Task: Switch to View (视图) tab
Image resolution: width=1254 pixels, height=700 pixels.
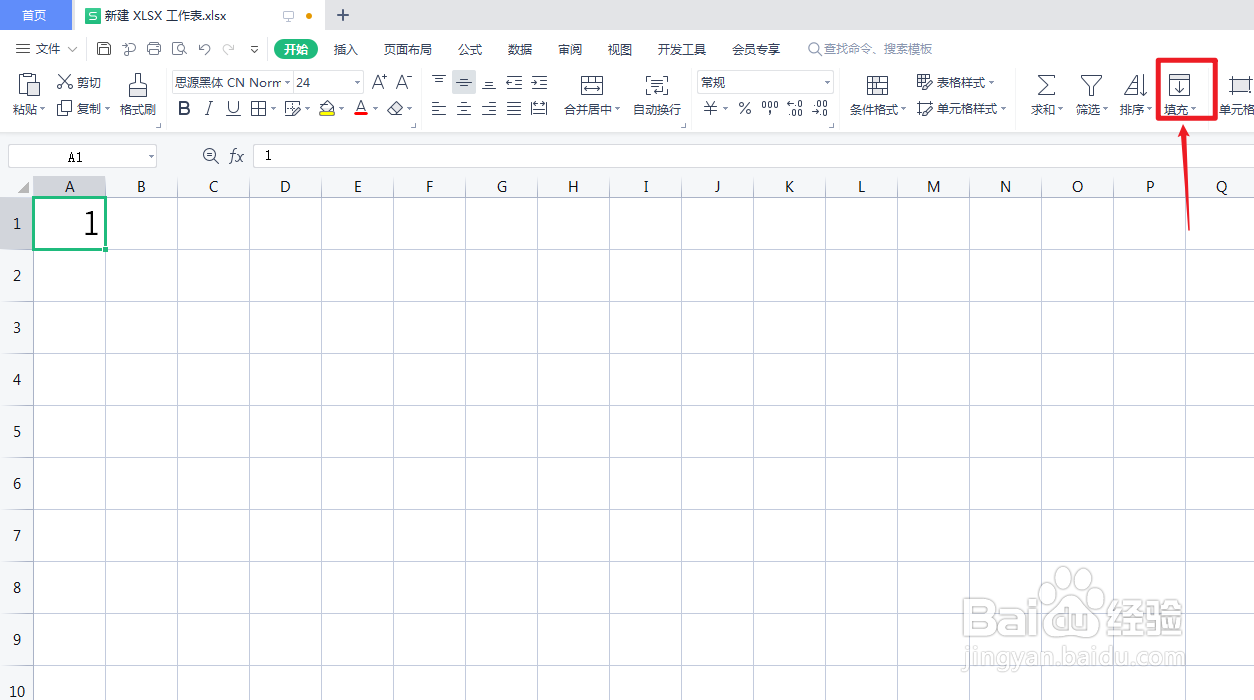Action: (620, 49)
